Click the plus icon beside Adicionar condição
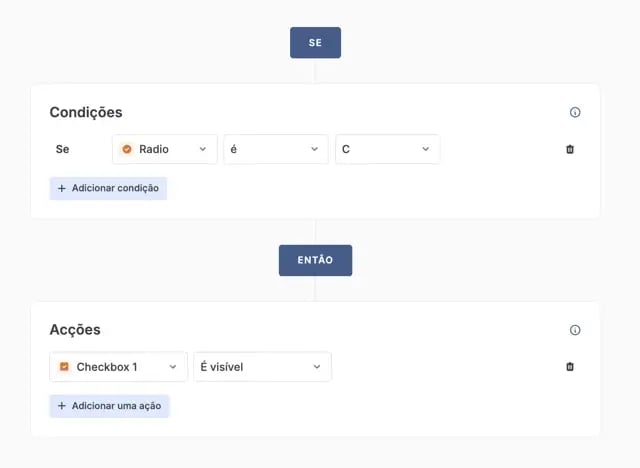The image size is (640, 468). tap(62, 188)
